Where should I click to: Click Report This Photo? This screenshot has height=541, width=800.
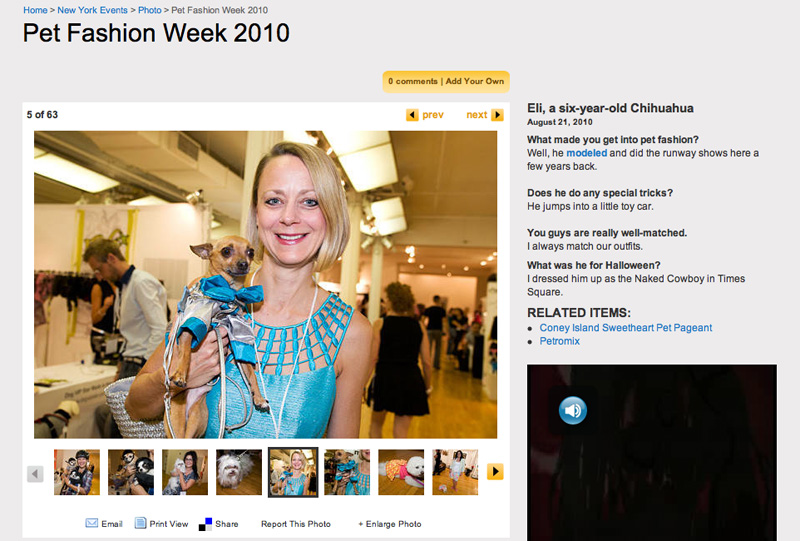click(x=296, y=524)
